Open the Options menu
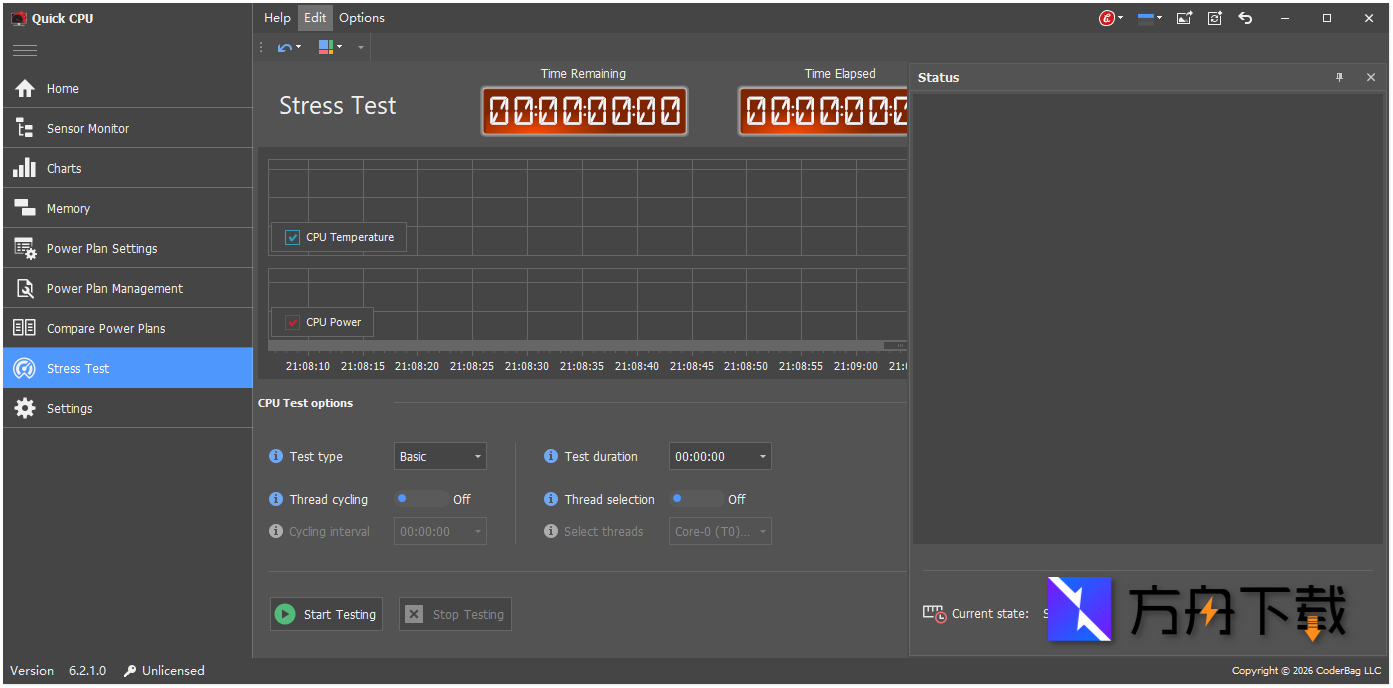This screenshot has width=1393, height=688. [361, 17]
